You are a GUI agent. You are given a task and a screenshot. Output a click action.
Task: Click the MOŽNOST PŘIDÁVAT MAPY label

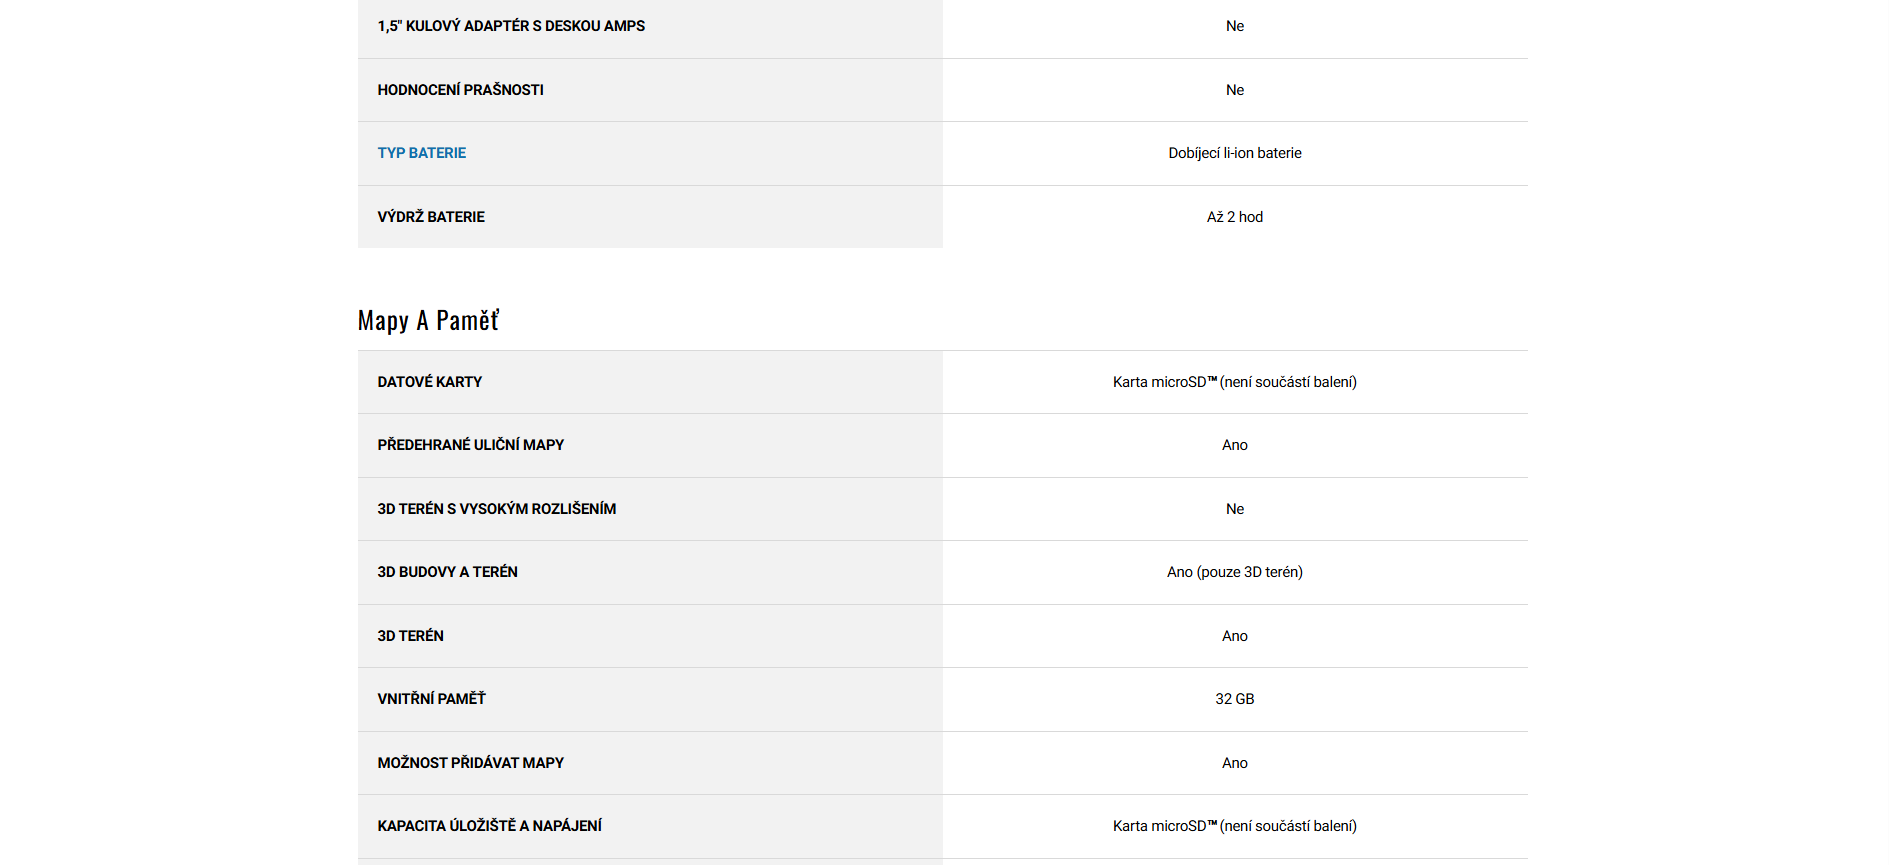[x=470, y=763]
